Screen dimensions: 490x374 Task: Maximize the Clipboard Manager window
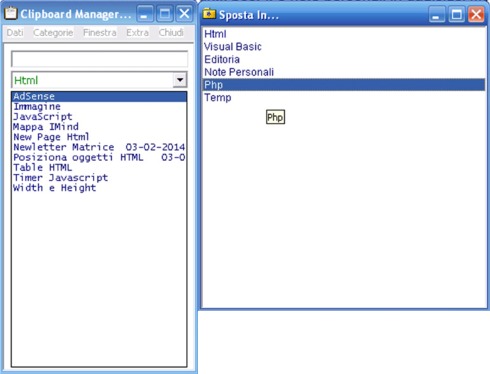click(x=165, y=14)
